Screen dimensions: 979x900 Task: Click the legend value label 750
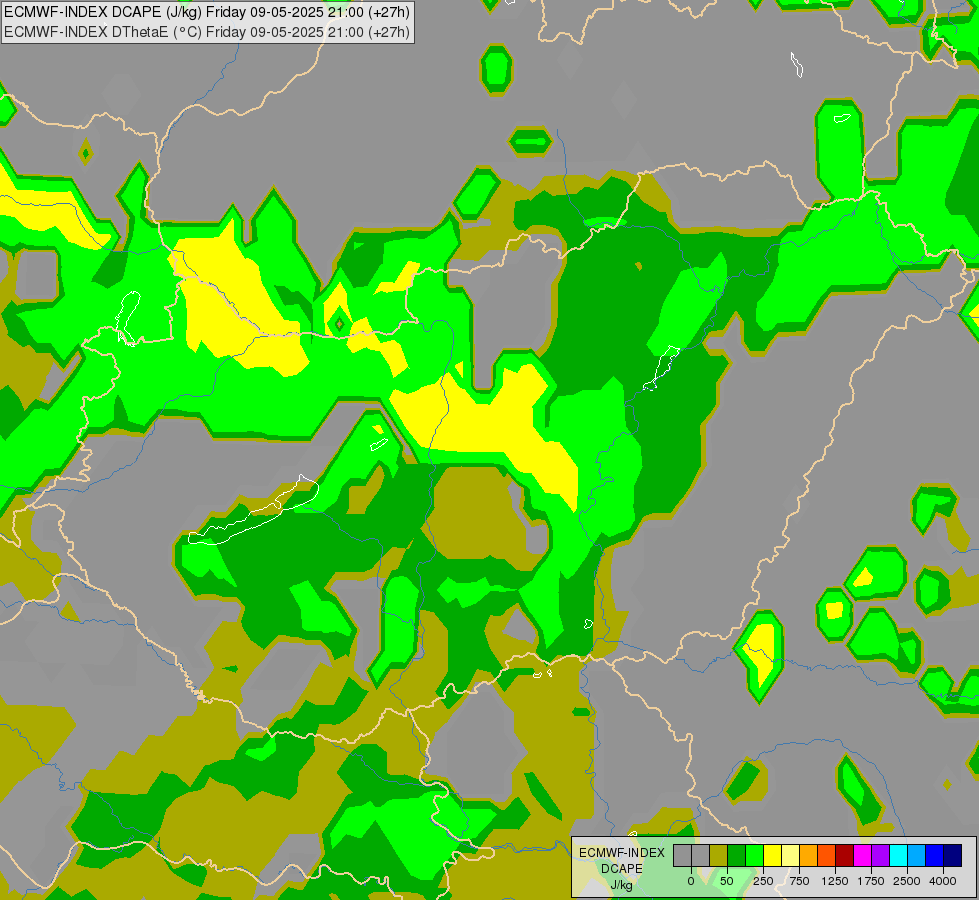[799, 881]
